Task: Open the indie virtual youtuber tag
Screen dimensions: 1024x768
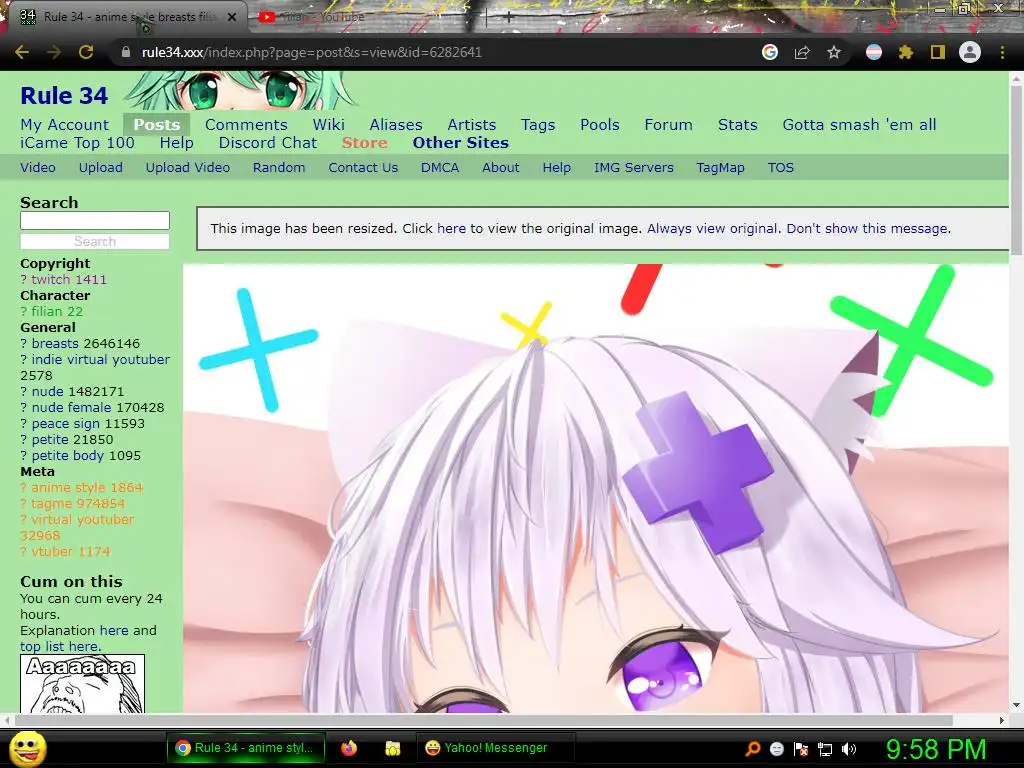Action: tap(101, 360)
